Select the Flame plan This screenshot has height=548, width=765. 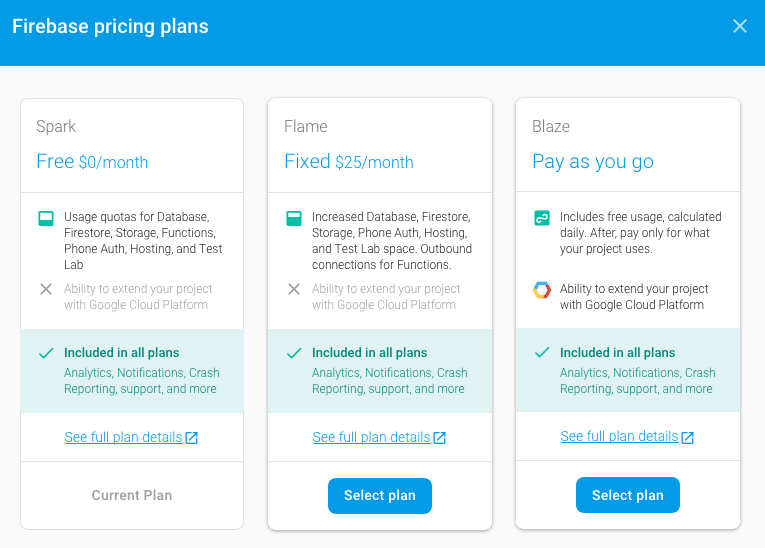[x=380, y=496]
